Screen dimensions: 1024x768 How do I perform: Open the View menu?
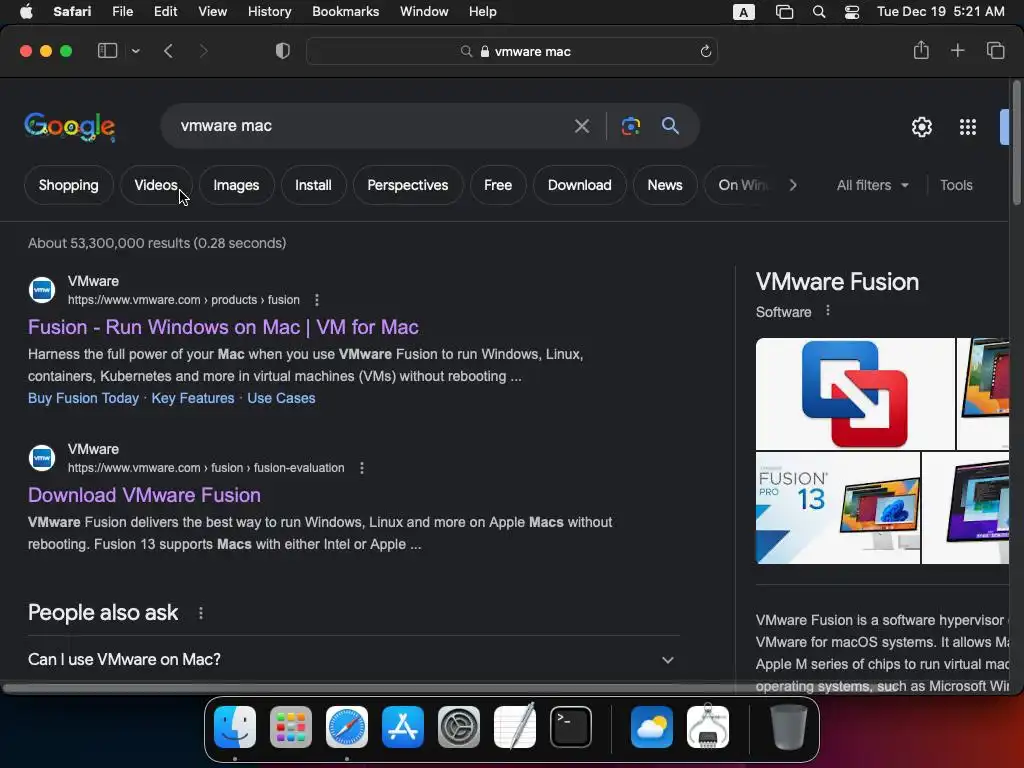click(212, 12)
